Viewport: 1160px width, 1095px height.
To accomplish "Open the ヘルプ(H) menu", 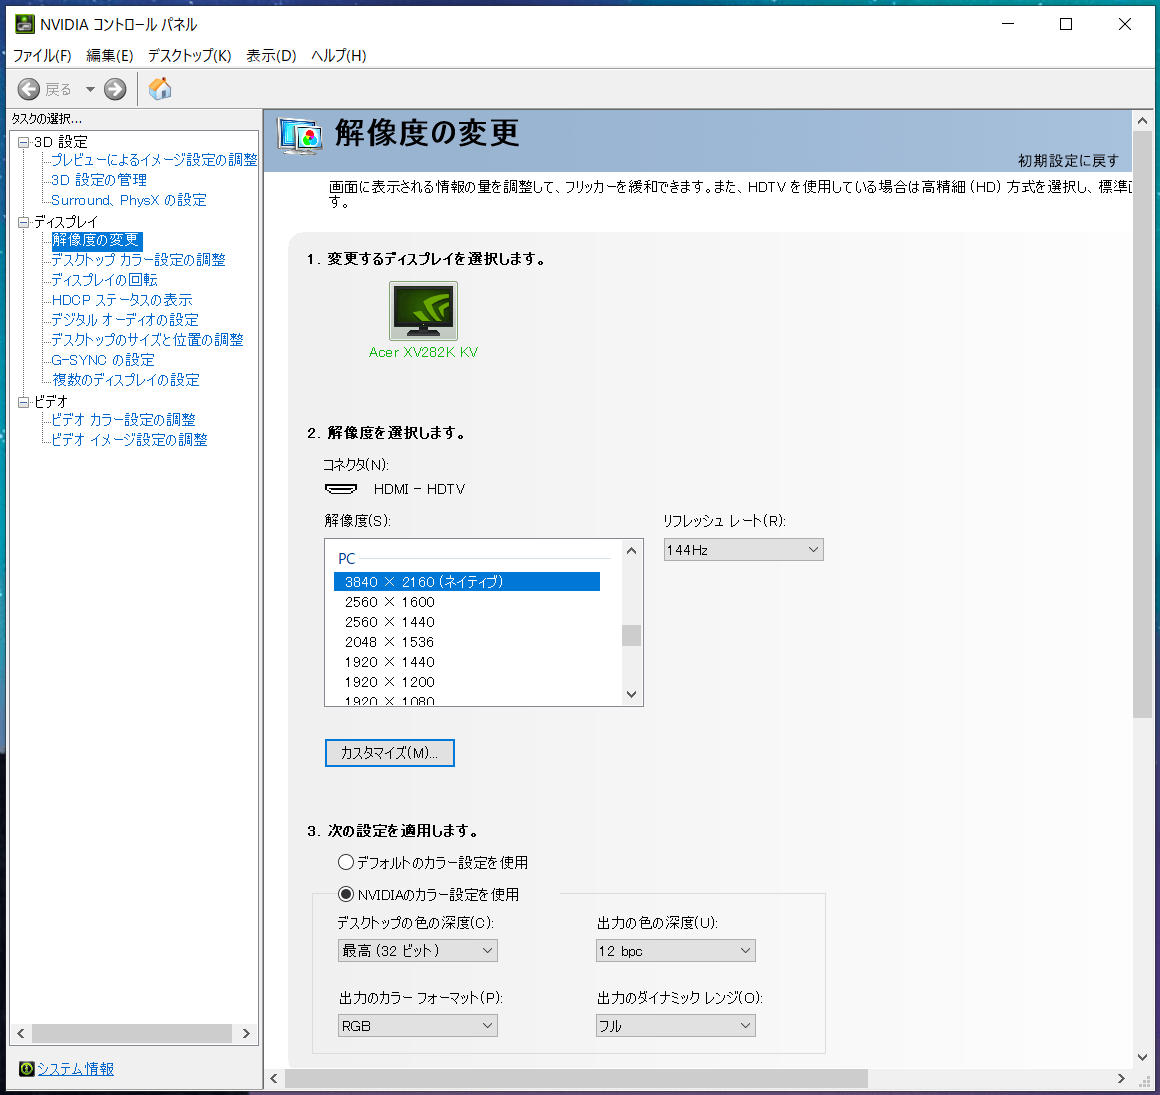I will click(338, 55).
